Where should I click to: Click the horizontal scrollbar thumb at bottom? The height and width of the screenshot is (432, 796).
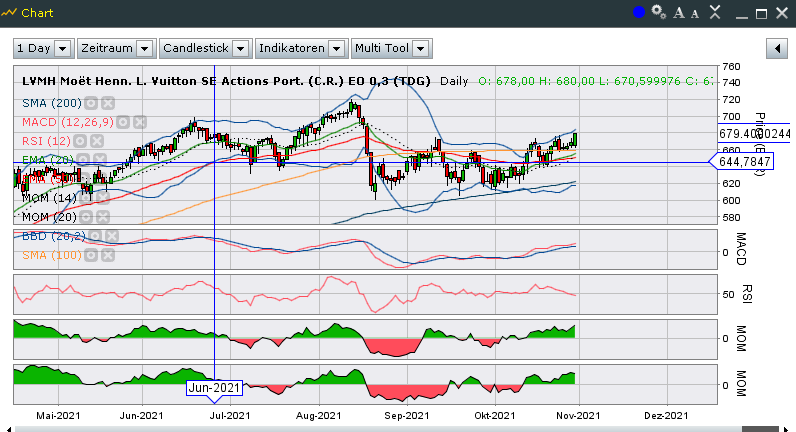click(x=760, y=429)
